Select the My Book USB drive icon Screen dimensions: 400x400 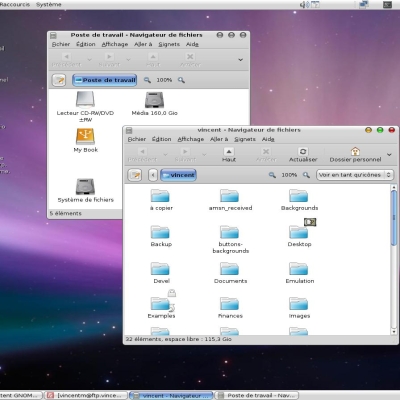click(x=85, y=136)
